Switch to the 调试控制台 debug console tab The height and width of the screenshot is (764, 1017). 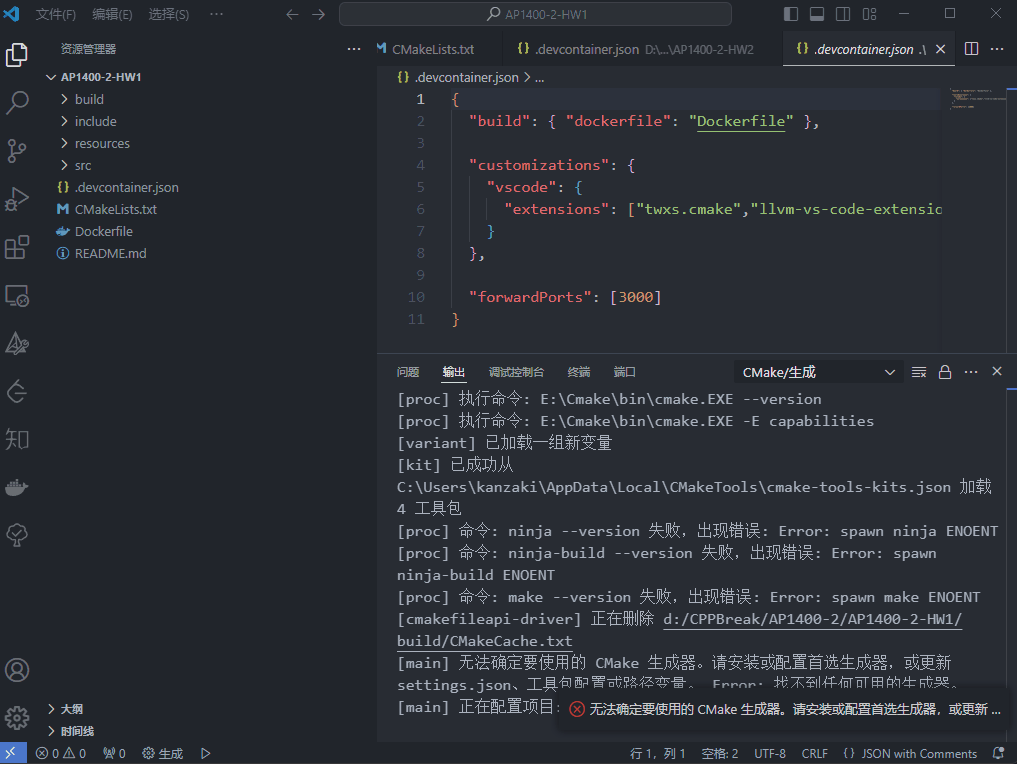(516, 372)
